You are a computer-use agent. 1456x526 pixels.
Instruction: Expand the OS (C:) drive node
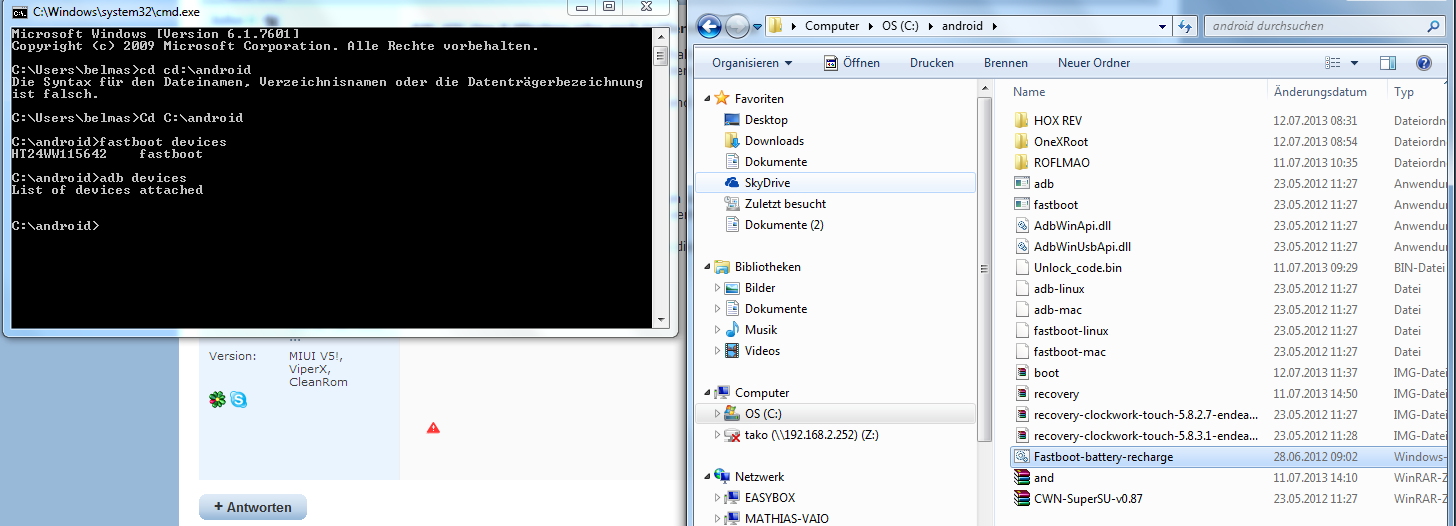coord(718,414)
